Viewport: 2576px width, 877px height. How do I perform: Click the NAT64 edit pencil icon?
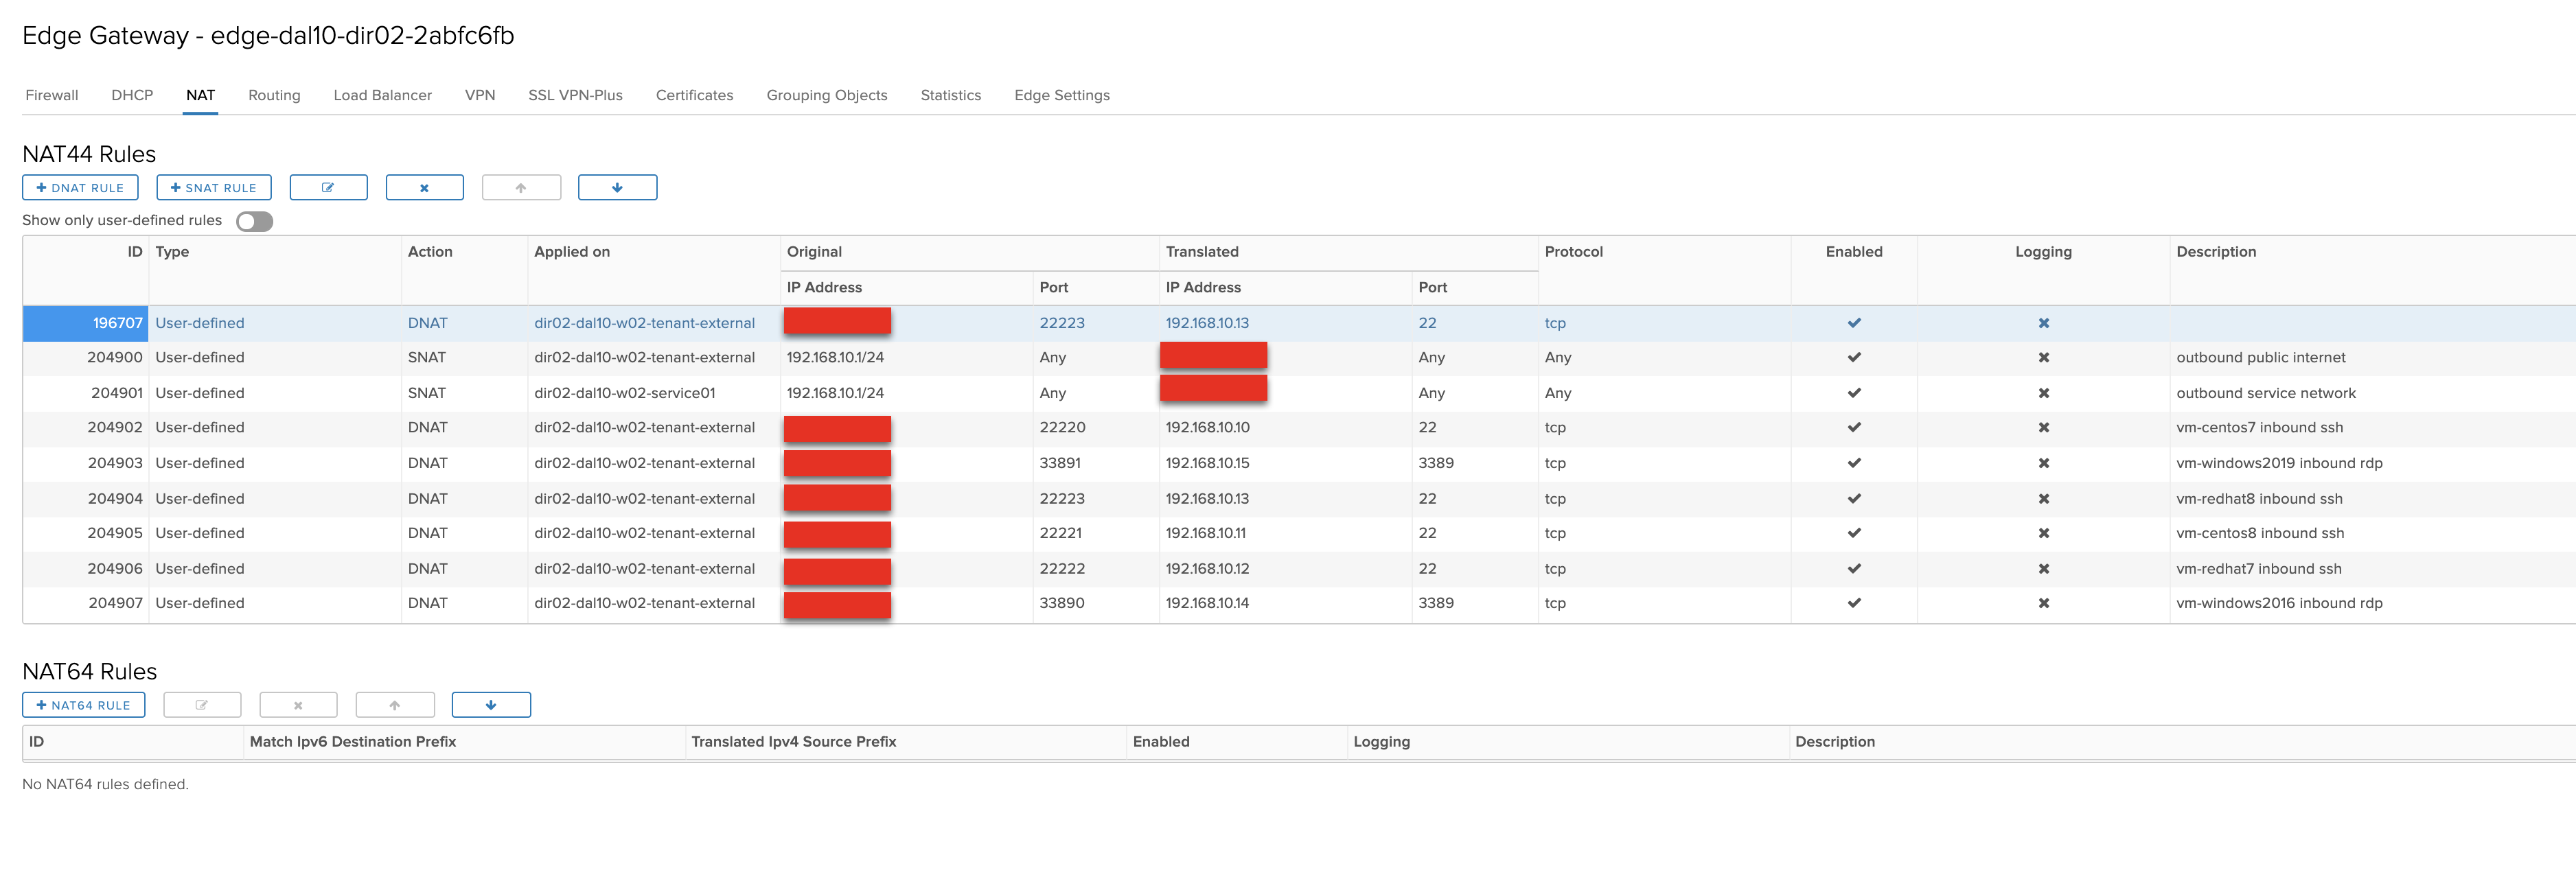[202, 705]
